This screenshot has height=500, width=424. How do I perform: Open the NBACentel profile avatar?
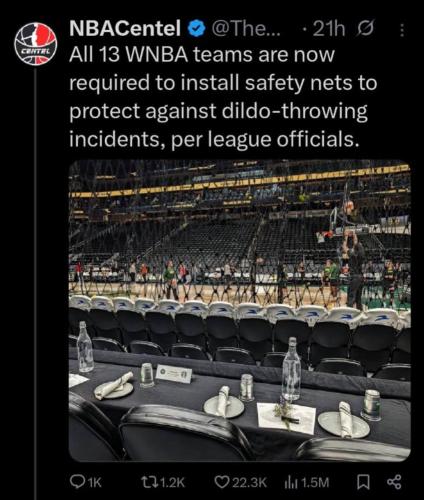pyautogui.click(x=36, y=43)
